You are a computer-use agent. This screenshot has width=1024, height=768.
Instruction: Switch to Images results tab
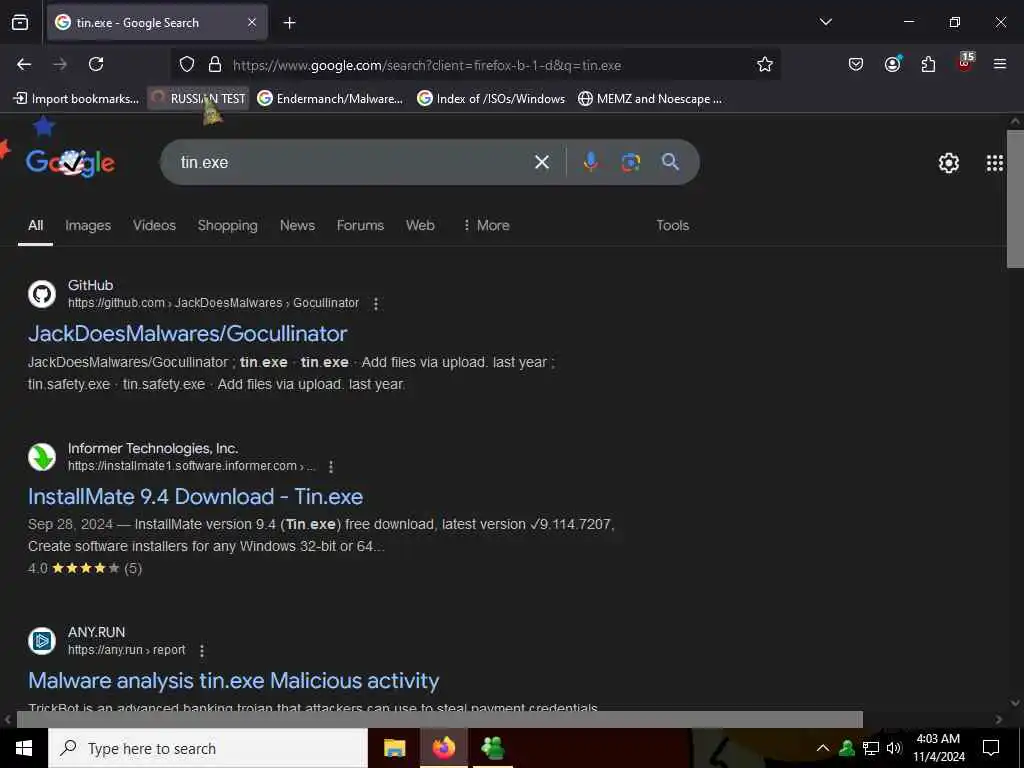(88, 225)
